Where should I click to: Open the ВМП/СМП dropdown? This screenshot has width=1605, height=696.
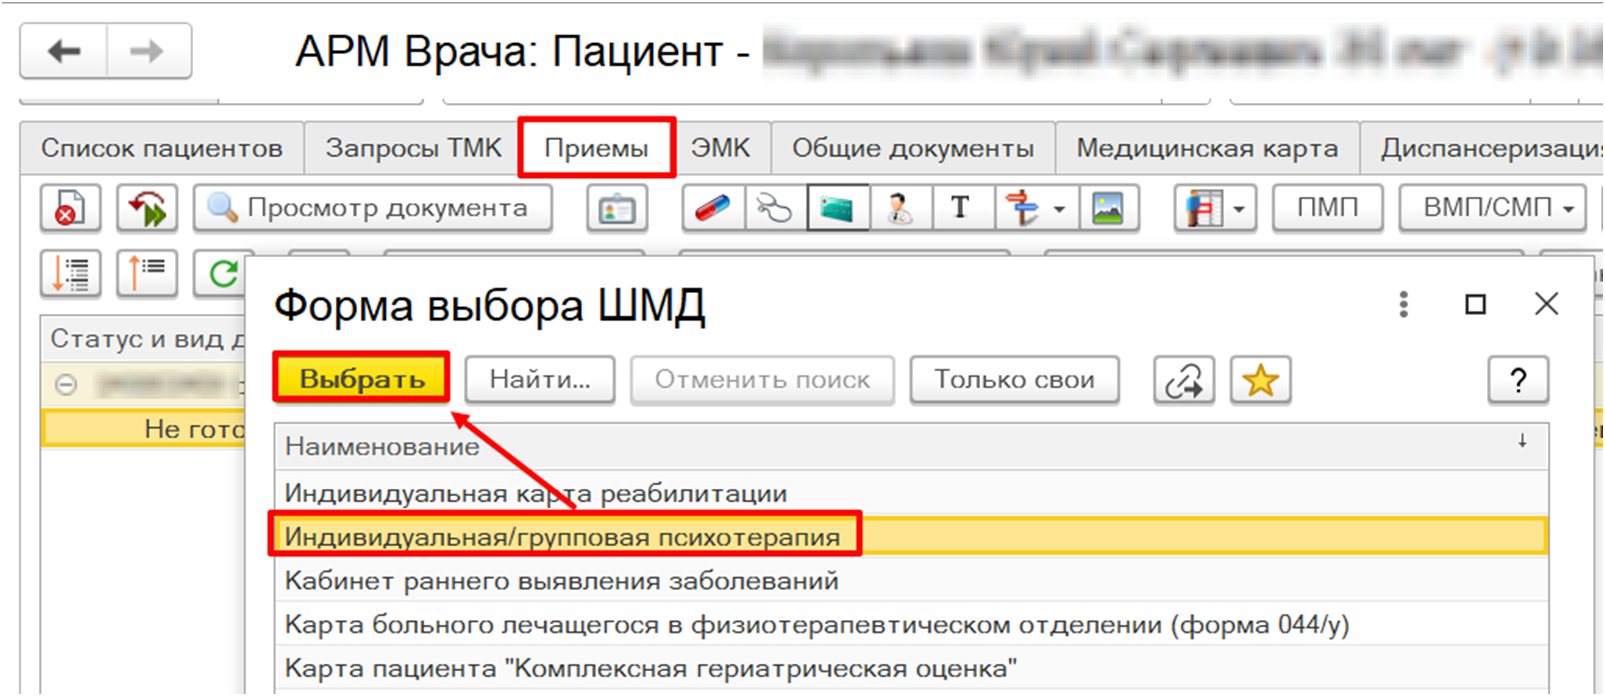pyautogui.click(x=1493, y=208)
